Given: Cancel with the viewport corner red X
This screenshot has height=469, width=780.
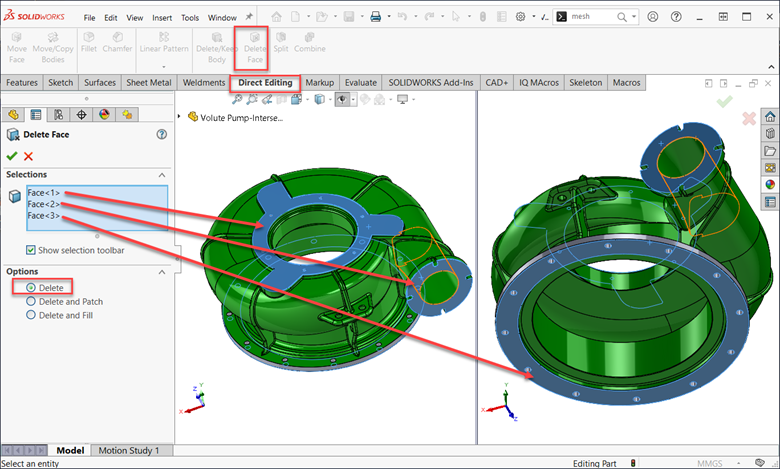Looking at the screenshot, I should pyautogui.click(x=749, y=118).
